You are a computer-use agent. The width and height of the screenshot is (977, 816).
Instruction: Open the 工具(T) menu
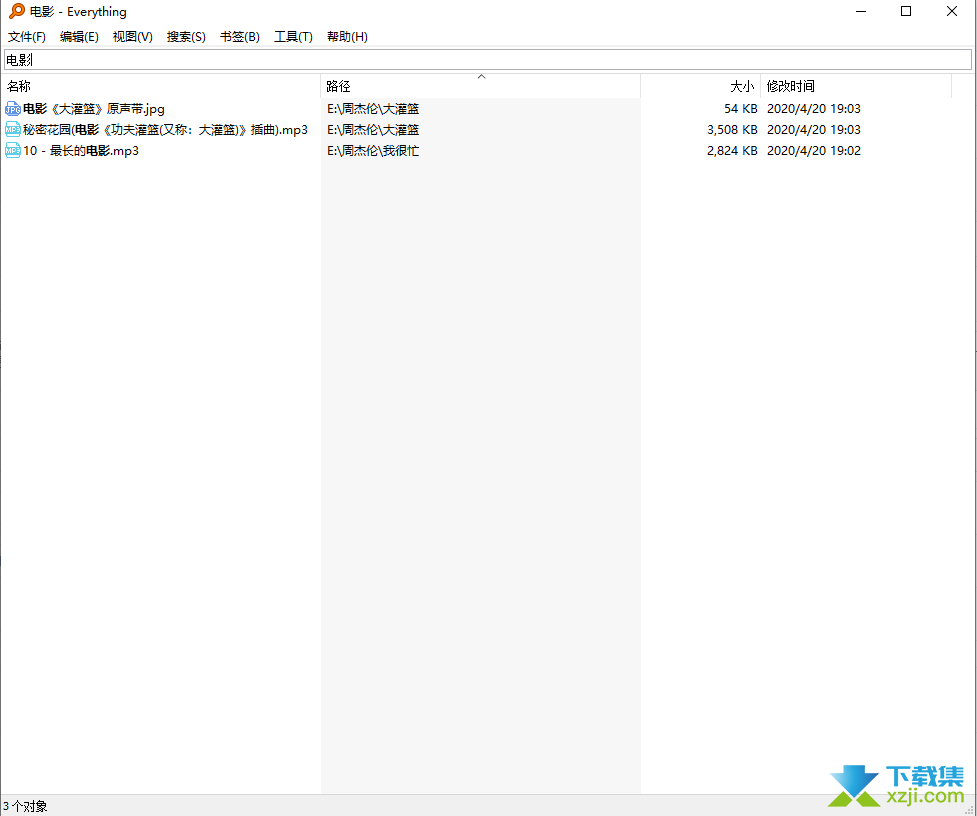pos(293,37)
